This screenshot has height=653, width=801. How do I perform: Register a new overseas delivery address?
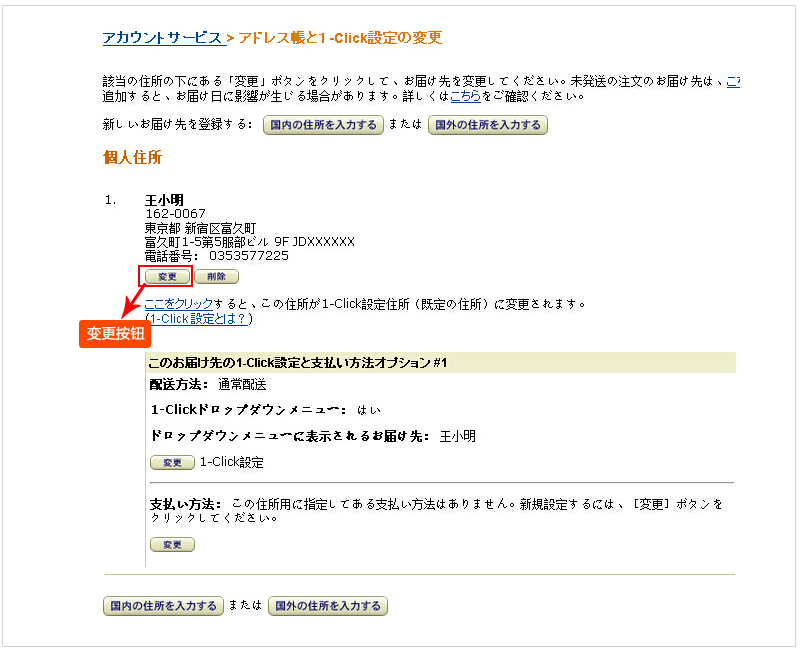click(x=487, y=125)
